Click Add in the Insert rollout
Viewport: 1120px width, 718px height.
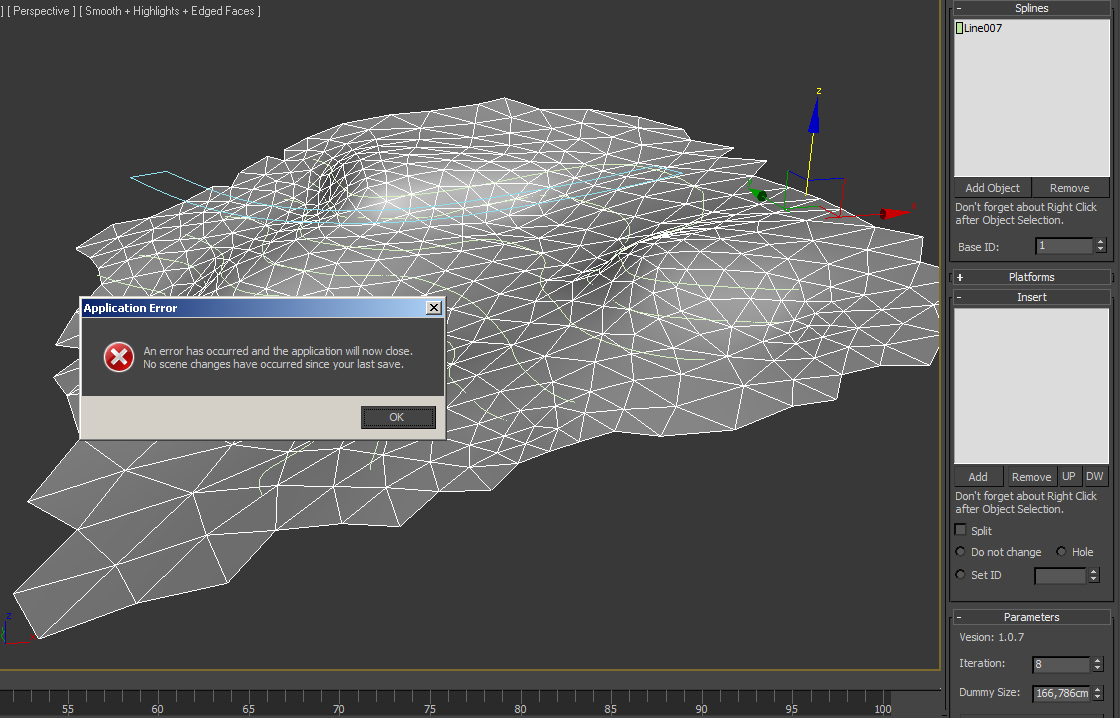point(978,477)
